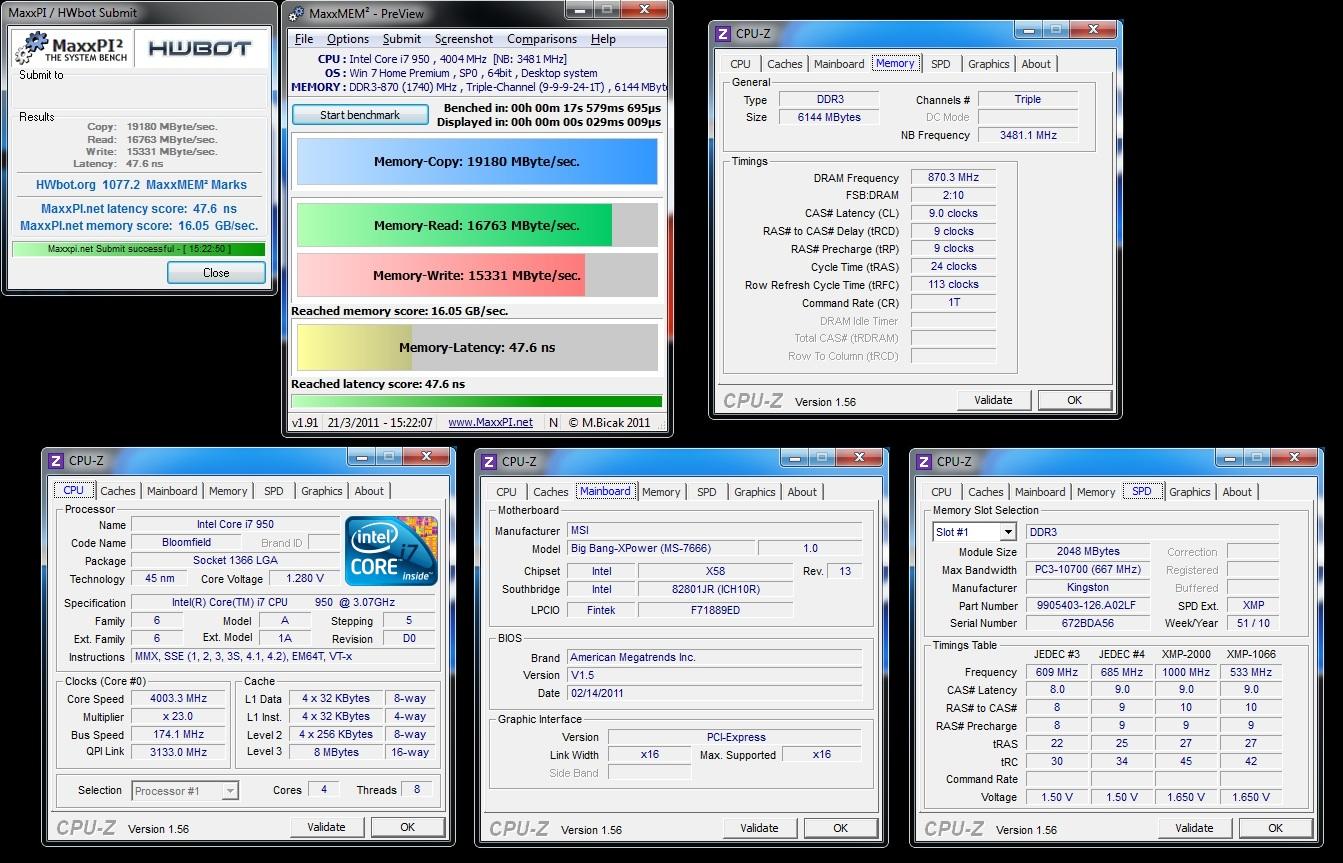Click OK in CPU-Z Memory window

pyautogui.click(x=1075, y=400)
